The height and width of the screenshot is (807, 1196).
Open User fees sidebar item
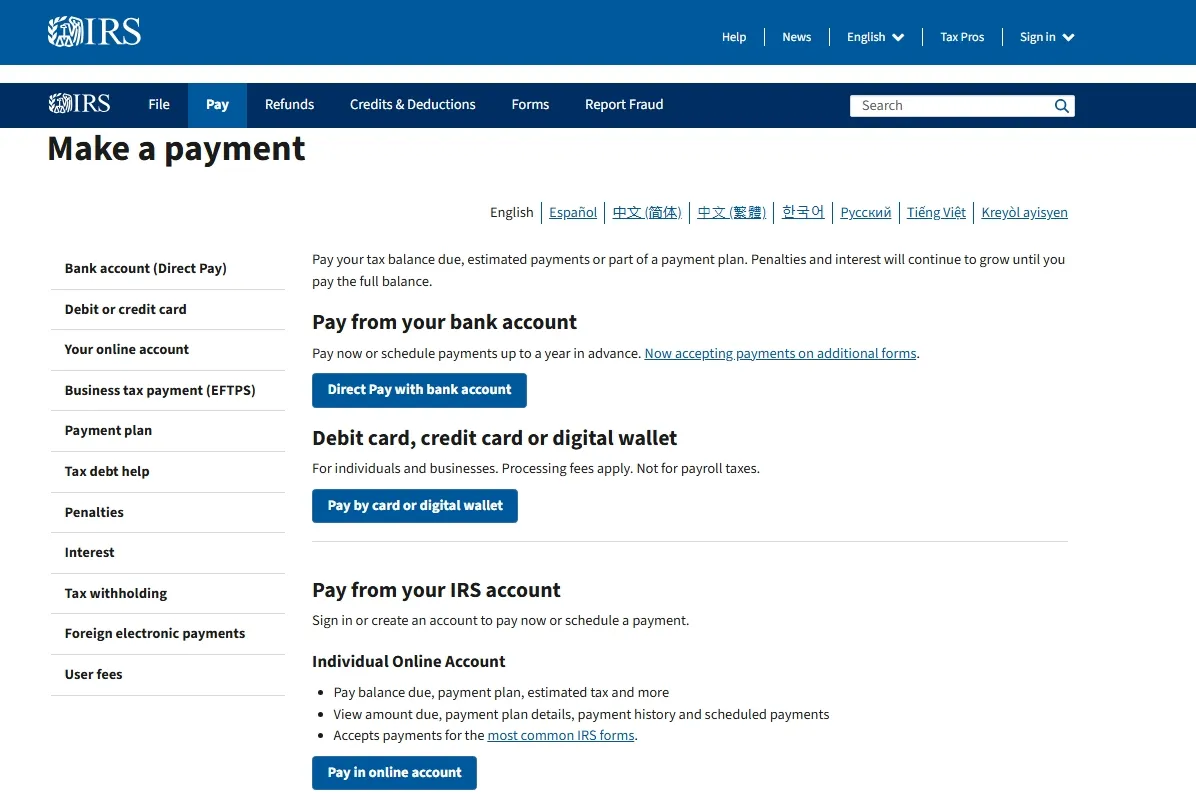(x=168, y=675)
